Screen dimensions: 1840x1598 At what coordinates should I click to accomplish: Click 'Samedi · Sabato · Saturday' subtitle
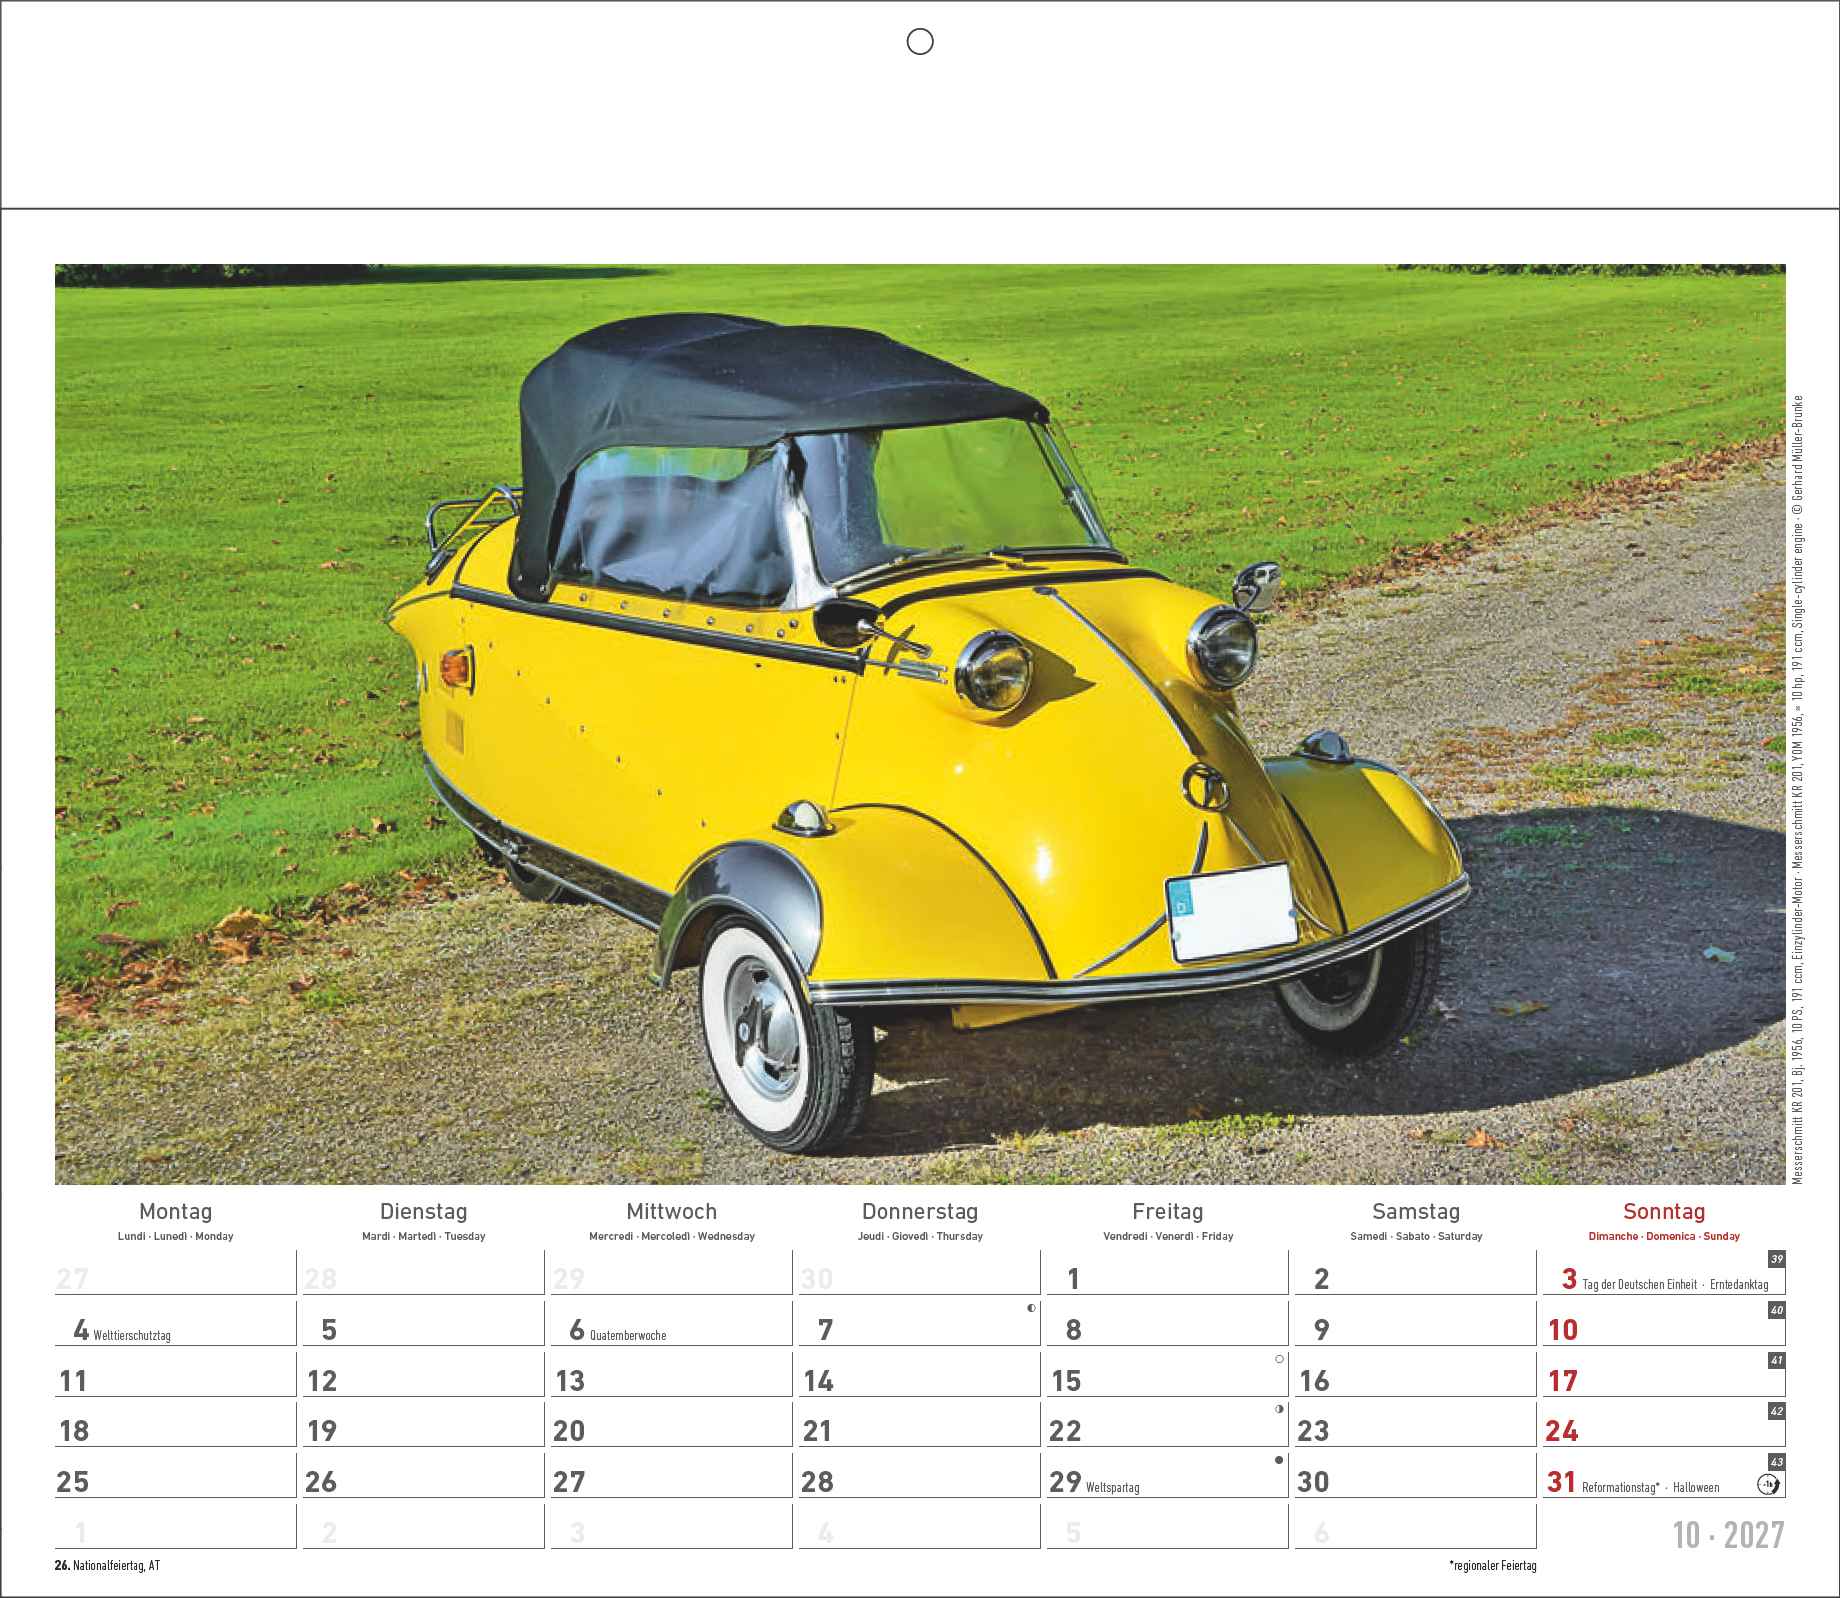(1416, 1236)
